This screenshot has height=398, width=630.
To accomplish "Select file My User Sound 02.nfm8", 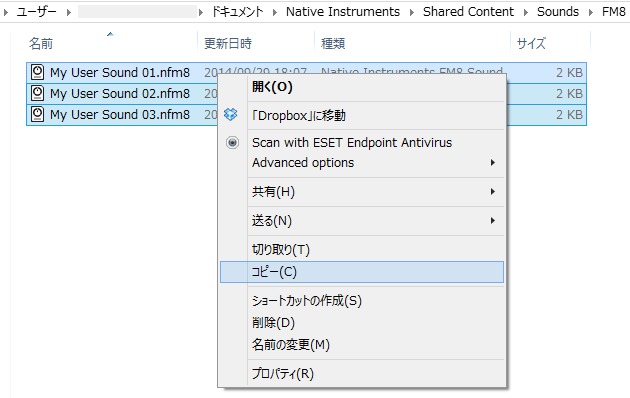I will click(120, 94).
